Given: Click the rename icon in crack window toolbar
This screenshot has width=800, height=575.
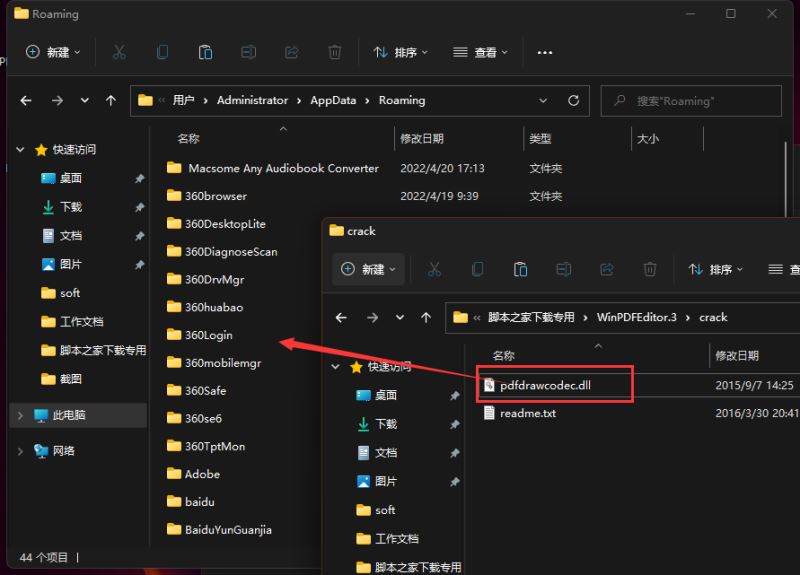Looking at the screenshot, I should [x=563, y=269].
